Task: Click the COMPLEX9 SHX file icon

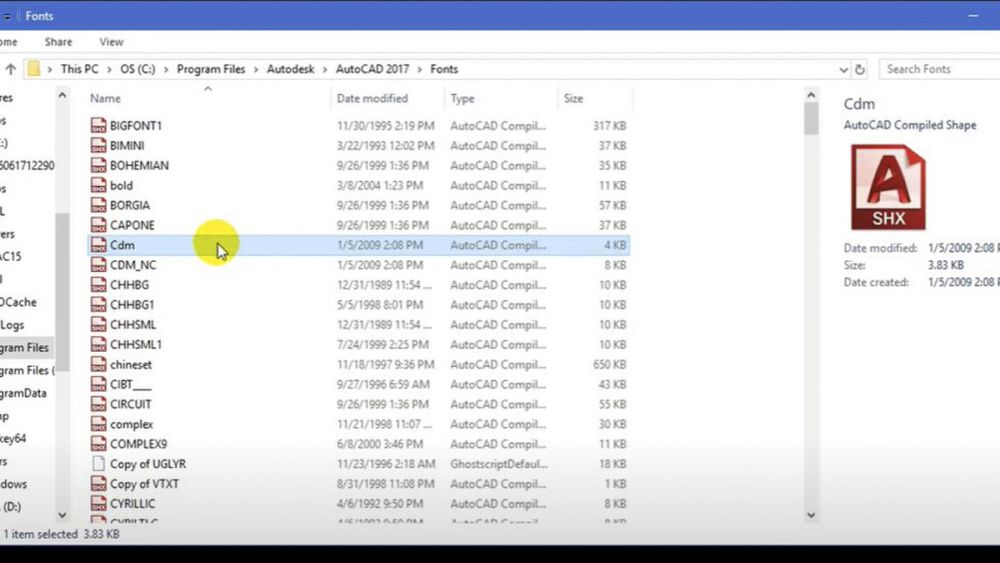Action: coord(98,444)
